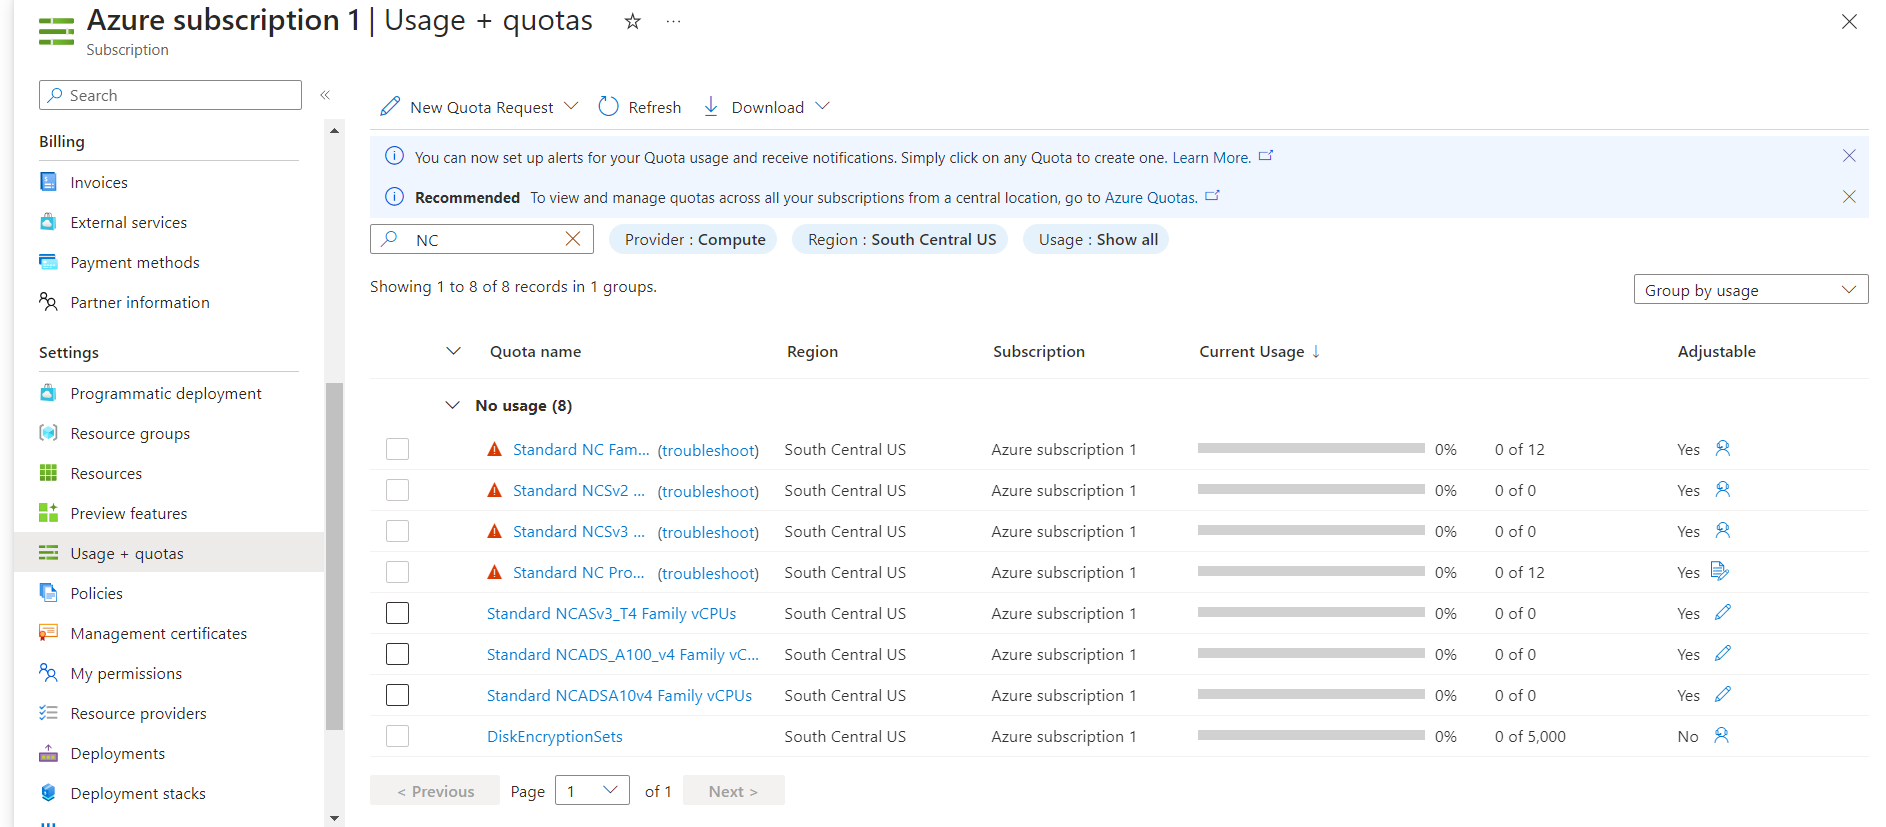Click the Programmatic deployment icon

pyautogui.click(x=48, y=393)
